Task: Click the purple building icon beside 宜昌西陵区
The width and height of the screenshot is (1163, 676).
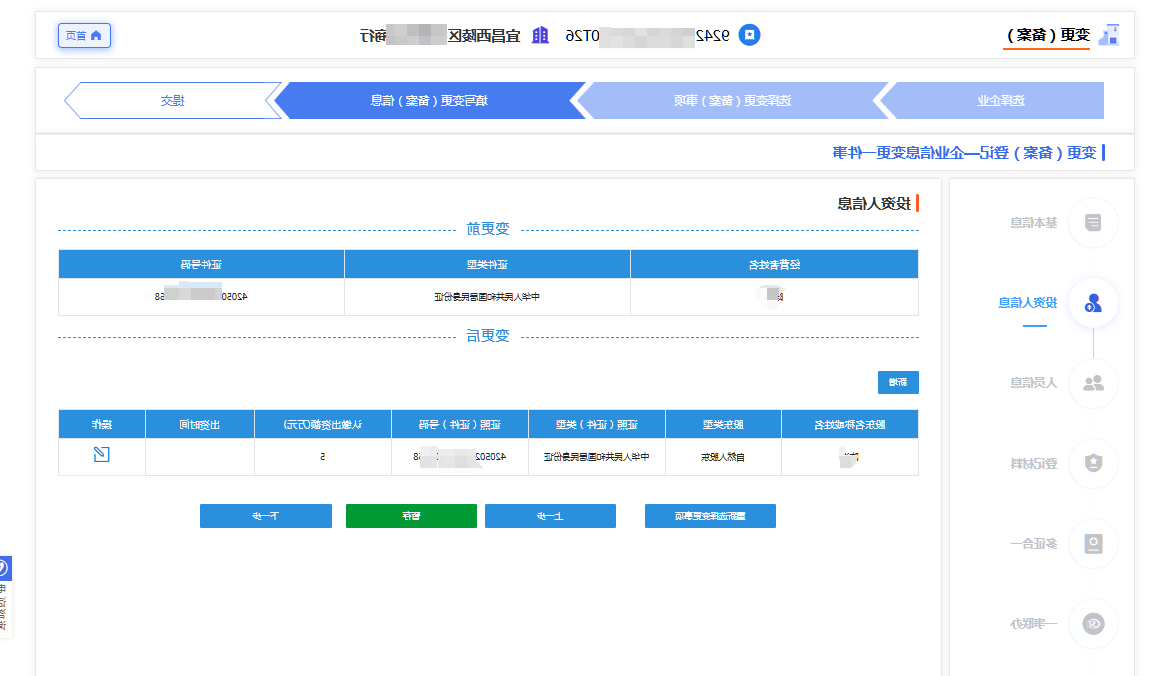Action: pos(541,35)
